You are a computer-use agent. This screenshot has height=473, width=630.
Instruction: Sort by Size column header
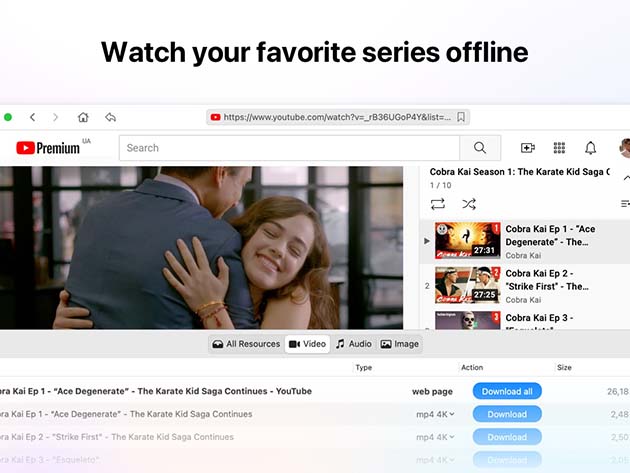pyautogui.click(x=564, y=367)
